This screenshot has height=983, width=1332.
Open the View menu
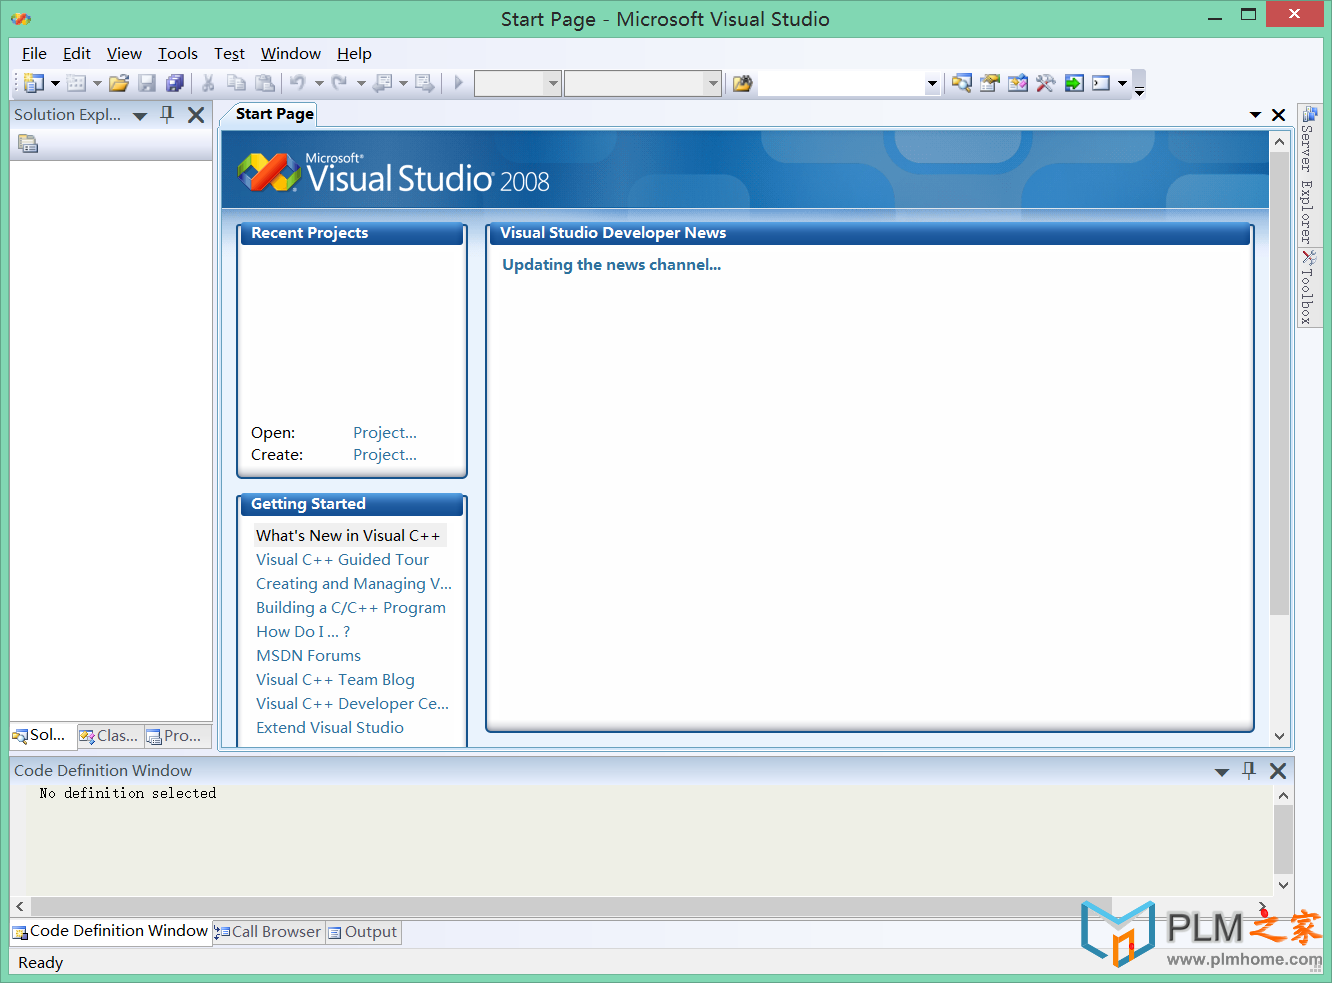pyautogui.click(x=124, y=53)
